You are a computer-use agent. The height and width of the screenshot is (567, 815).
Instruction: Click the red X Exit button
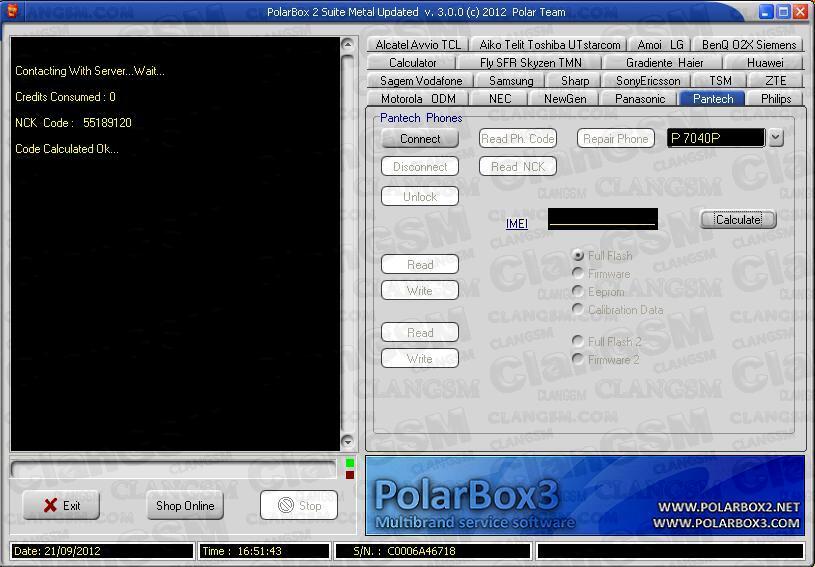pos(61,505)
